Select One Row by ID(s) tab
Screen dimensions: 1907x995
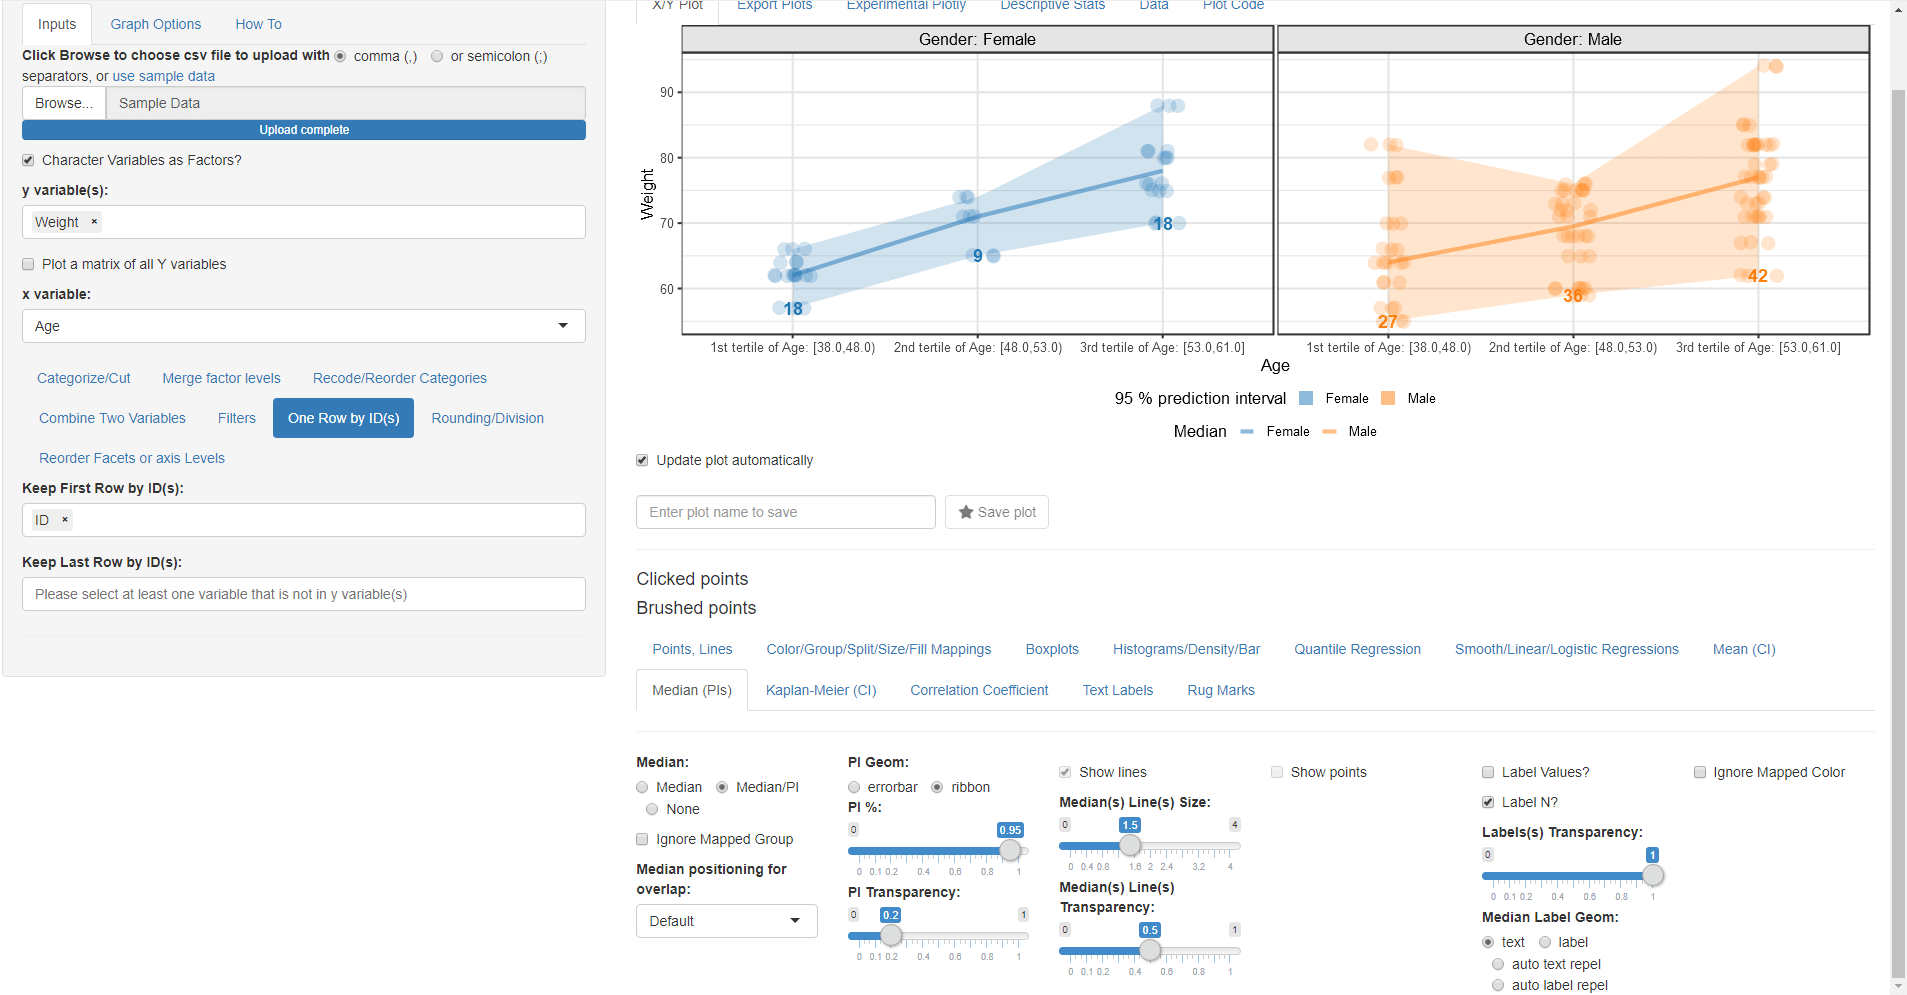pos(344,418)
